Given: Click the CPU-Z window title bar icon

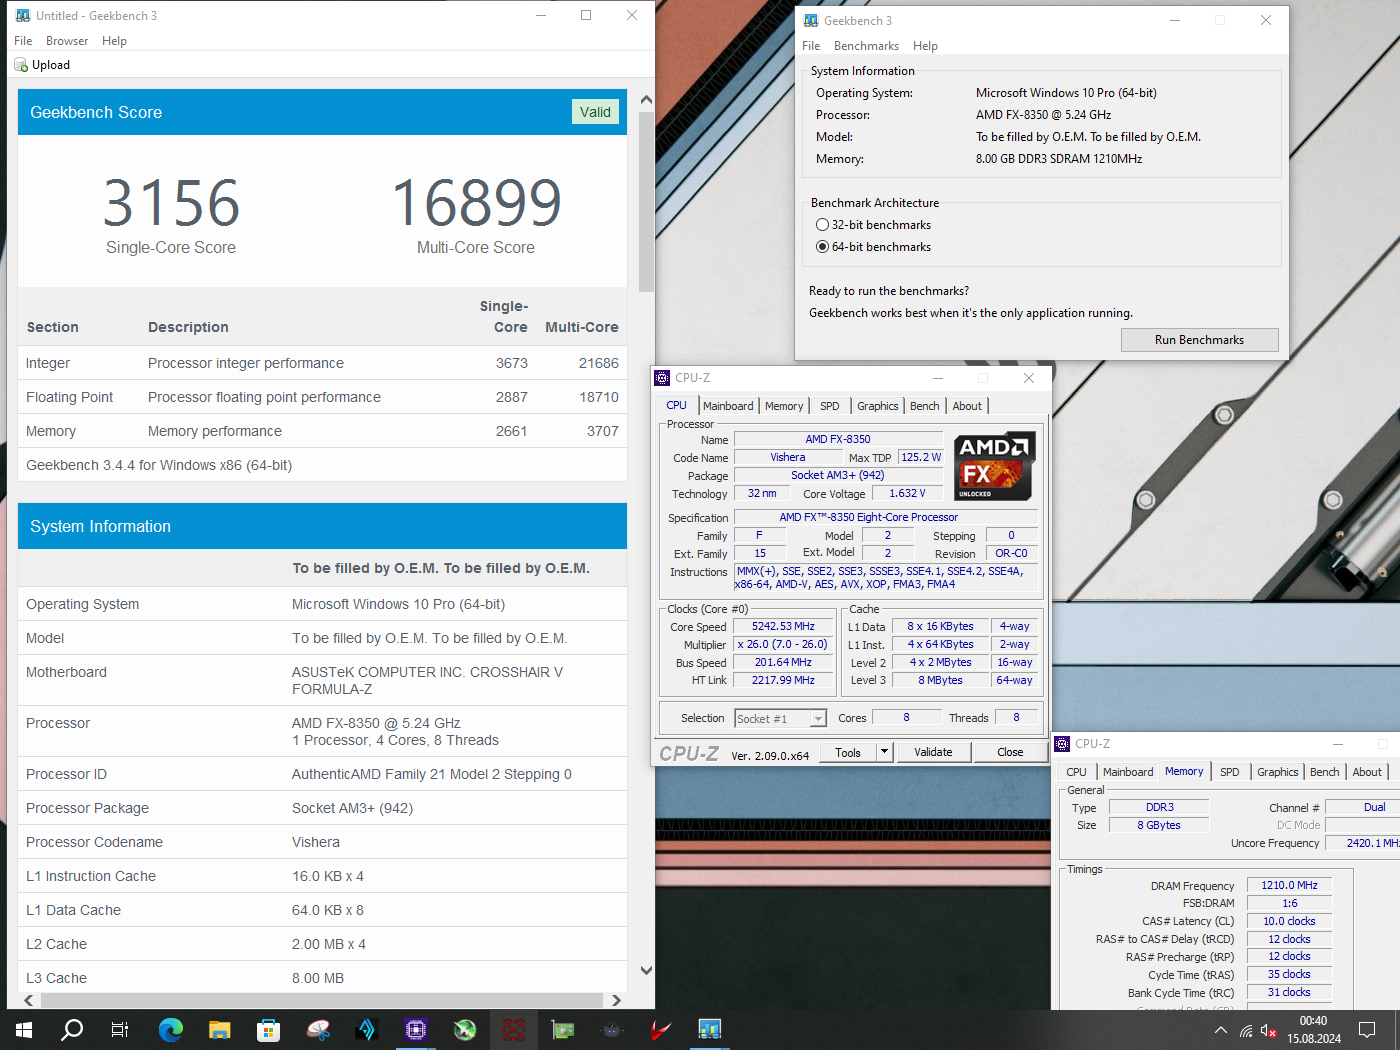Looking at the screenshot, I should pos(662,378).
